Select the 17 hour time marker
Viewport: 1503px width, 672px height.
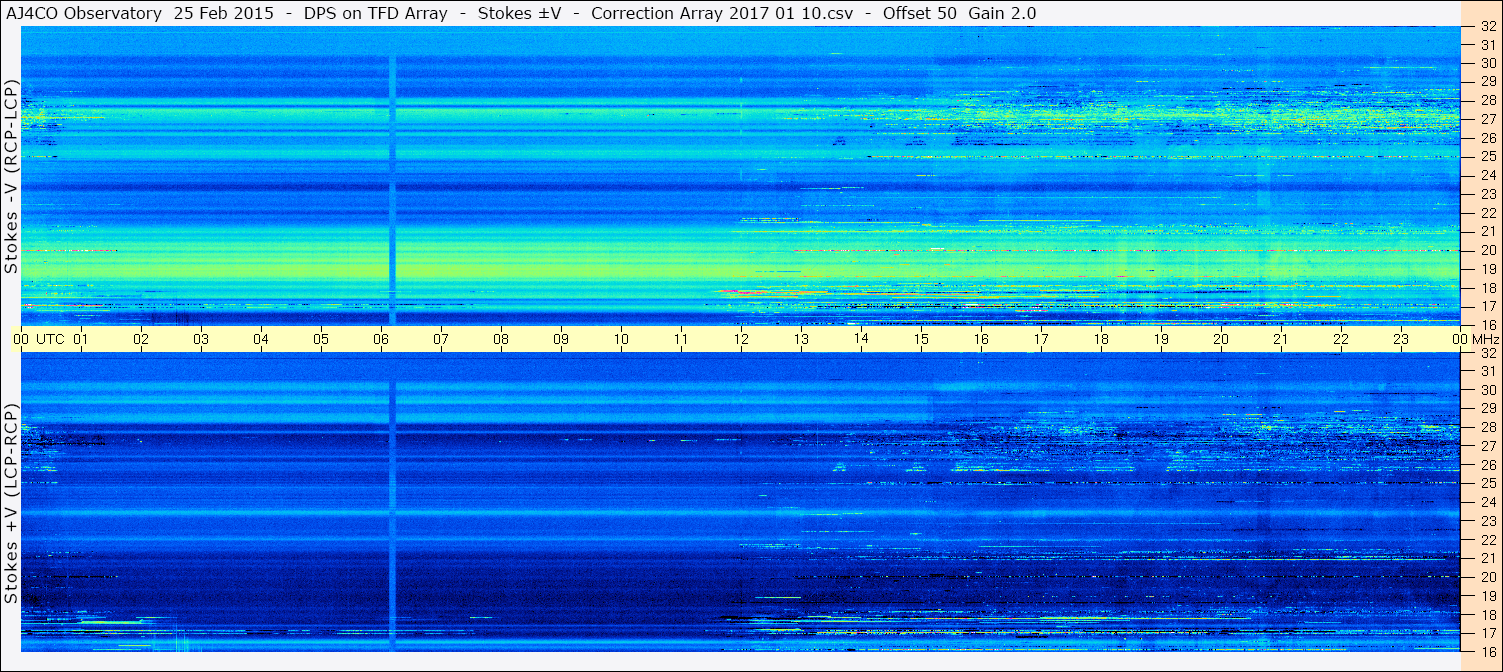click(x=1041, y=339)
